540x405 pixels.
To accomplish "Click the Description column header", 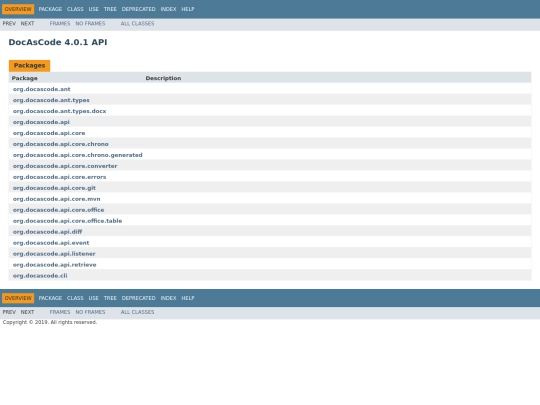I will pos(163,78).
